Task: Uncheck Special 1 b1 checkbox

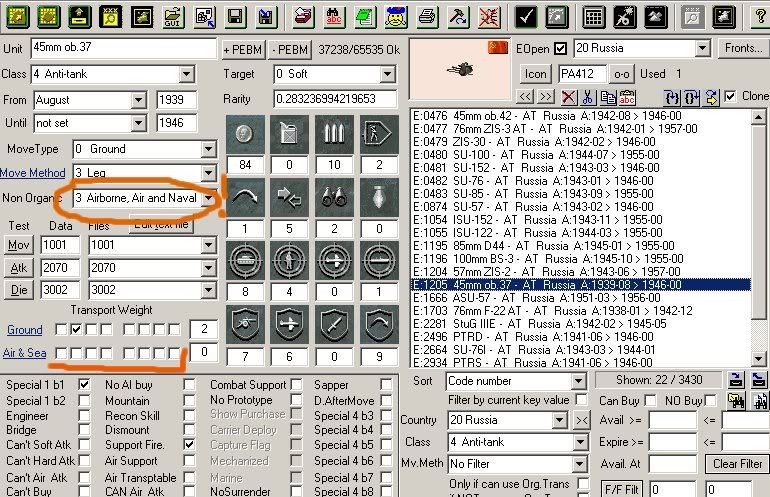Action: (x=84, y=384)
